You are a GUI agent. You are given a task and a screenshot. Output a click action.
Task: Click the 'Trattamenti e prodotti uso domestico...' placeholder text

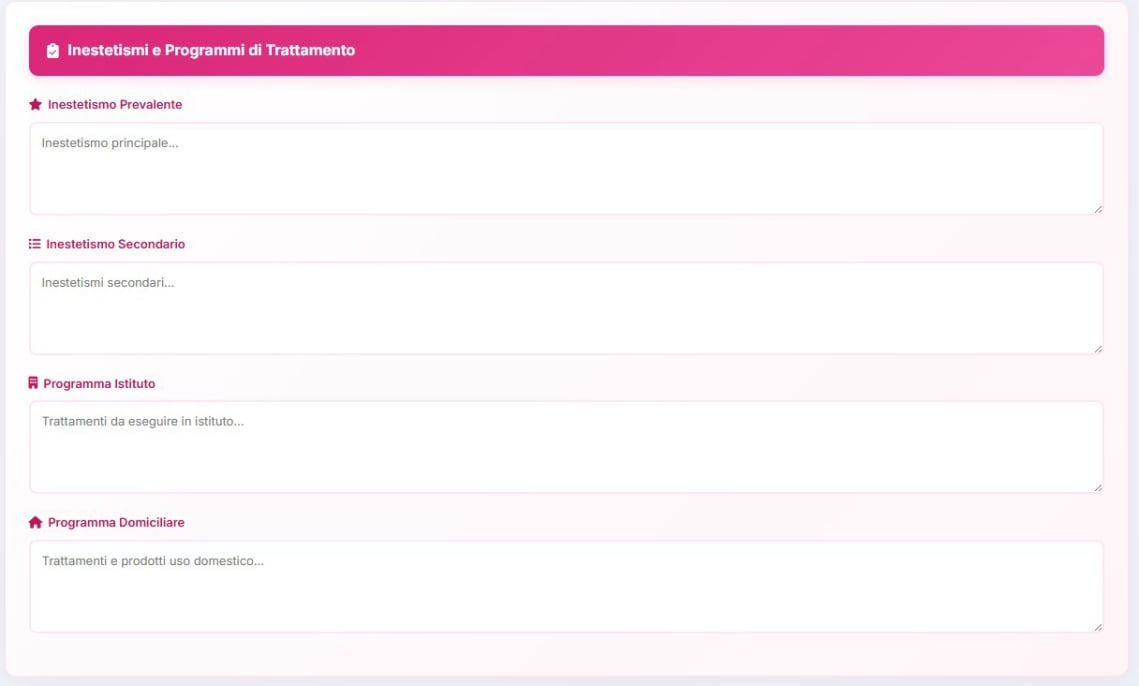(x=153, y=561)
